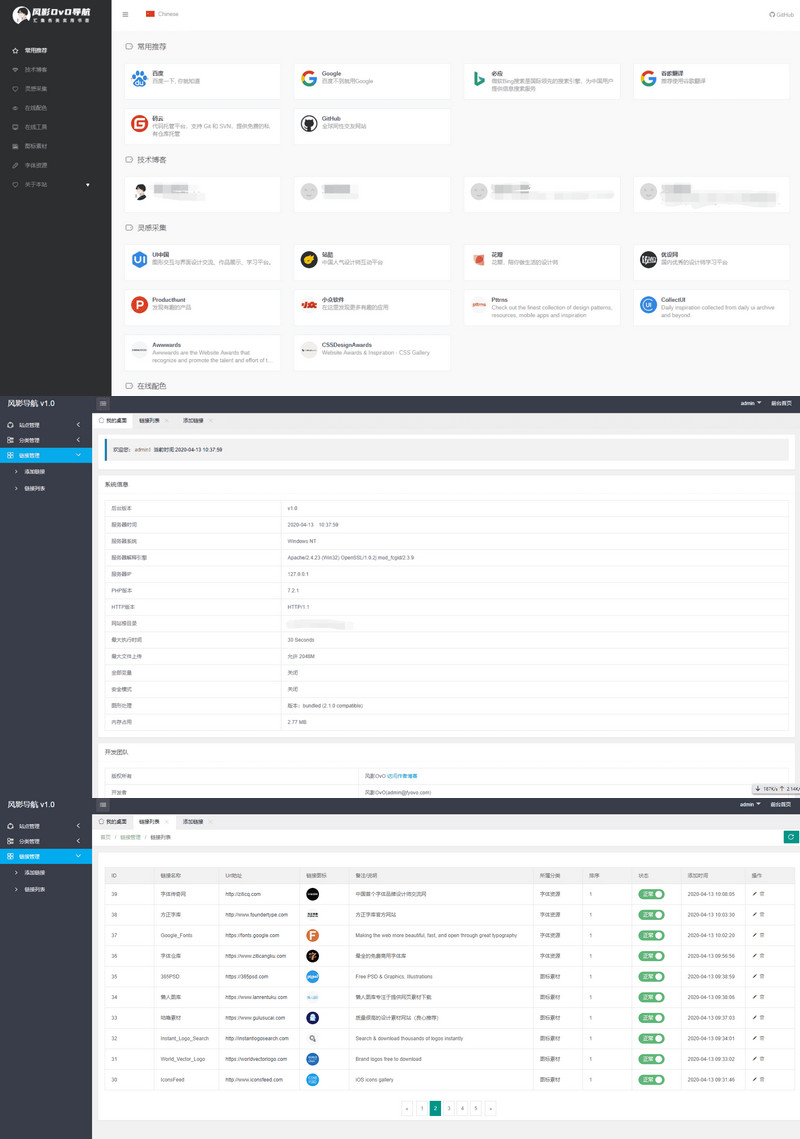Open the CSSDesignAwards card
This screenshot has height=1139, width=800.
pyautogui.click(x=372, y=352)
